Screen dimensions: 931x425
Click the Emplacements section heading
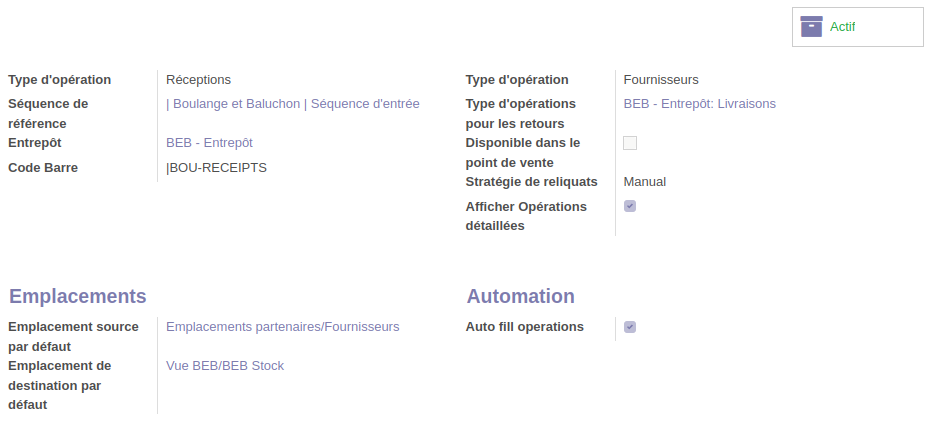(78, 296)
